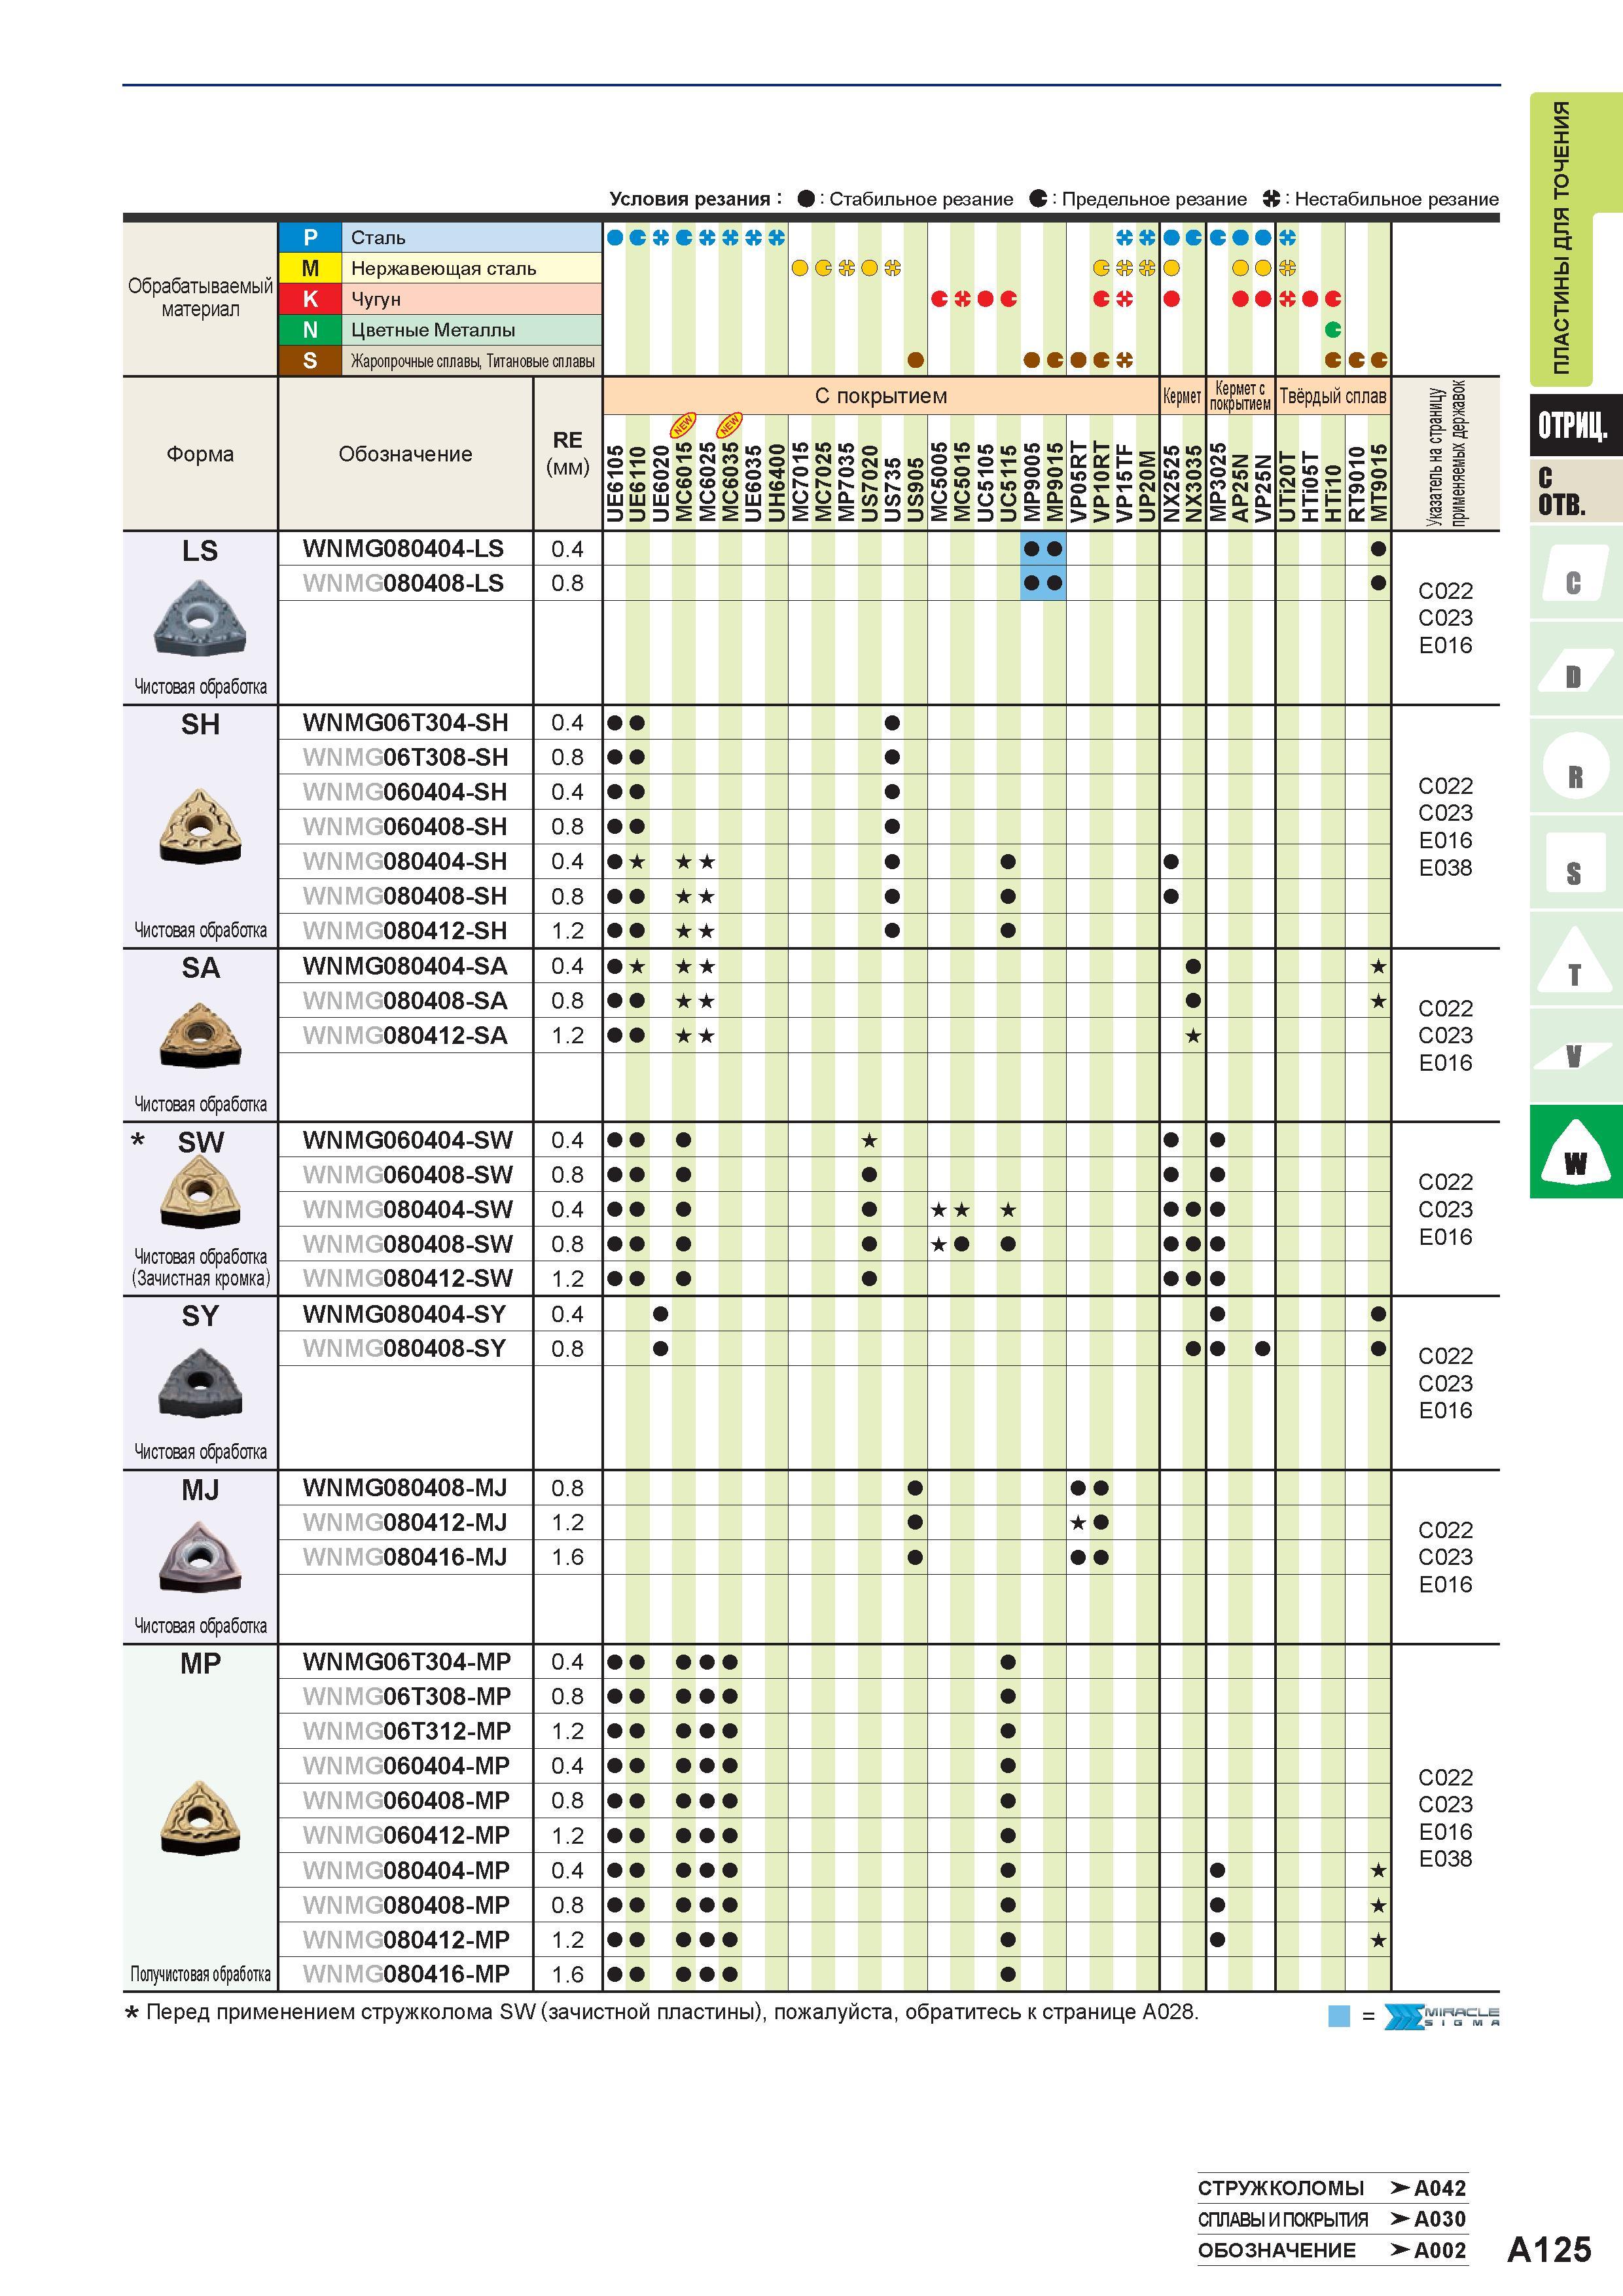Click the page number A125
1623x2296 pixels.
1549,2249
